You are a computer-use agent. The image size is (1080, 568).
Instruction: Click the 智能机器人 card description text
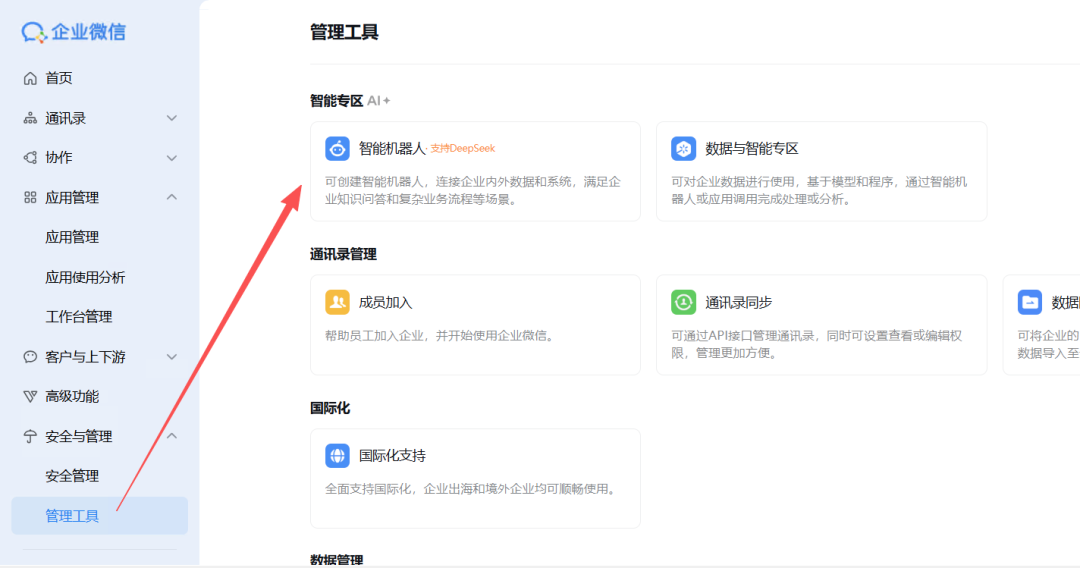coord(472,191)
